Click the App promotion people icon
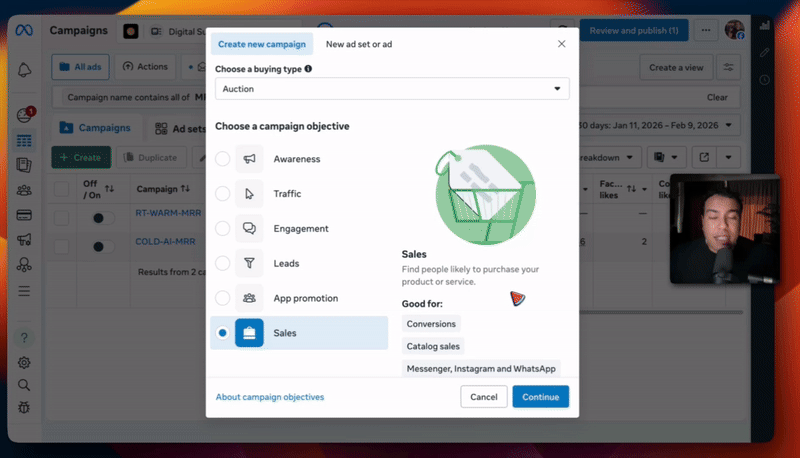The width and height of the screenshot is (800, 458). pos(249,298)
